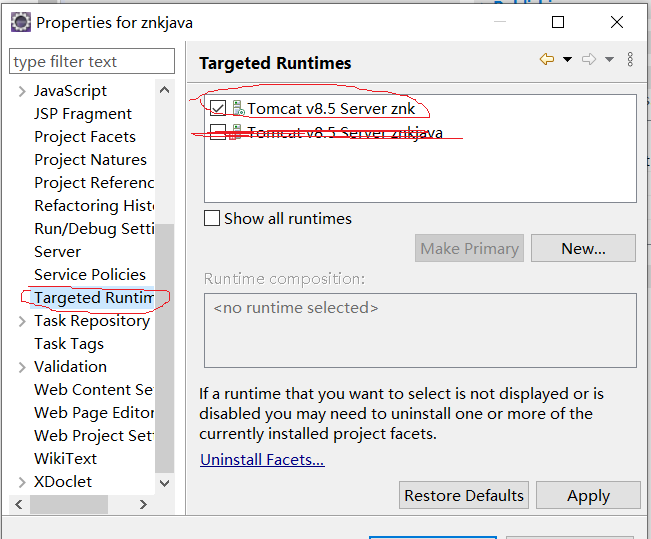Select Task Repository in the tree
651x539 pixels.
coord(92,321)
